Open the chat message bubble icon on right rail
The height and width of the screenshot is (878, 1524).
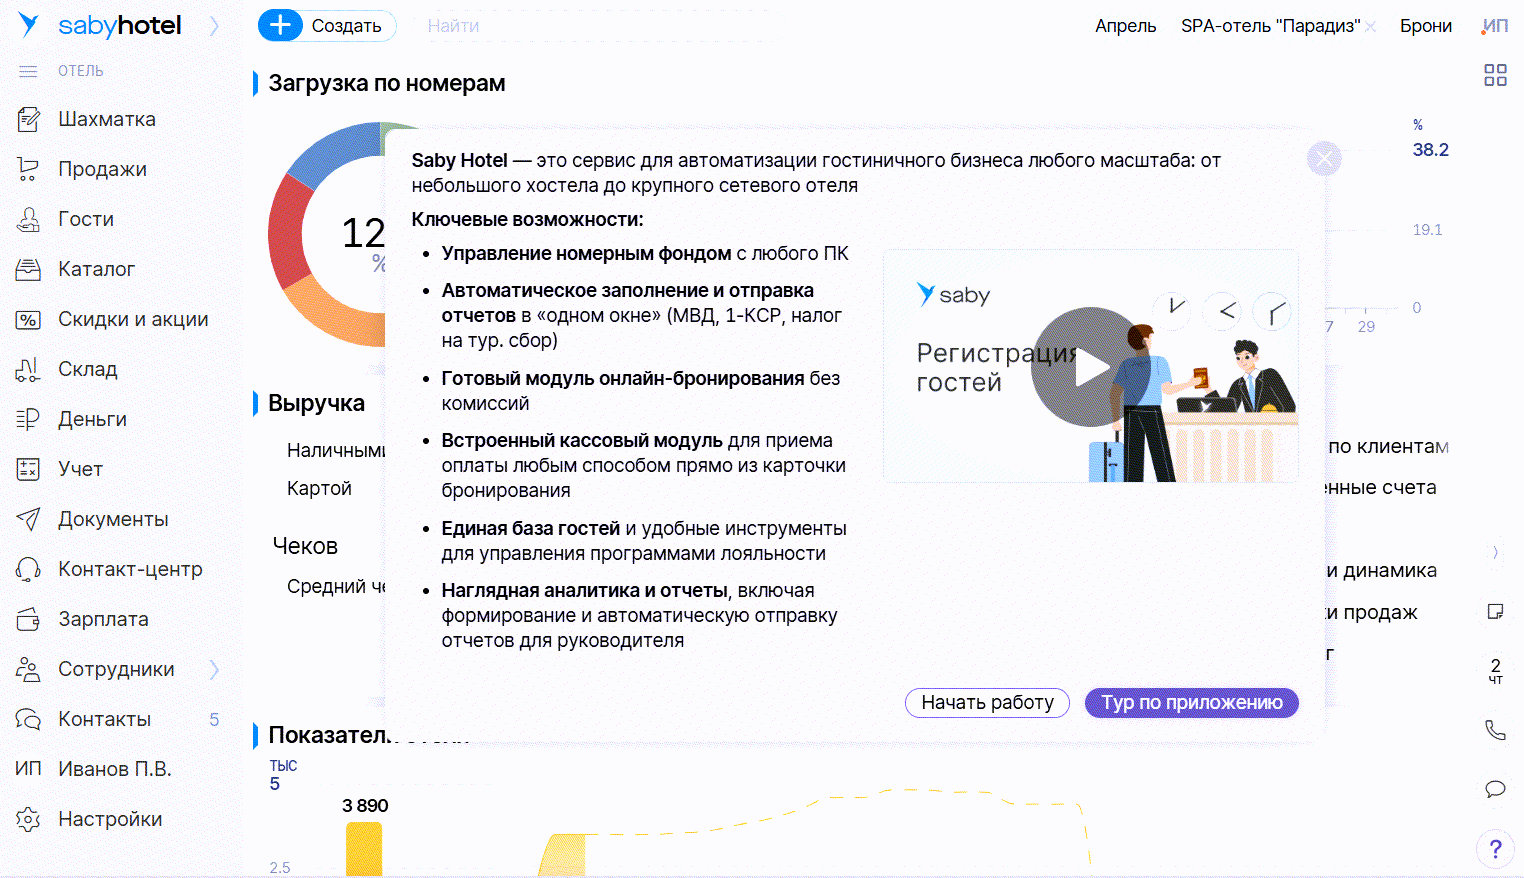tap(1495, 789)
